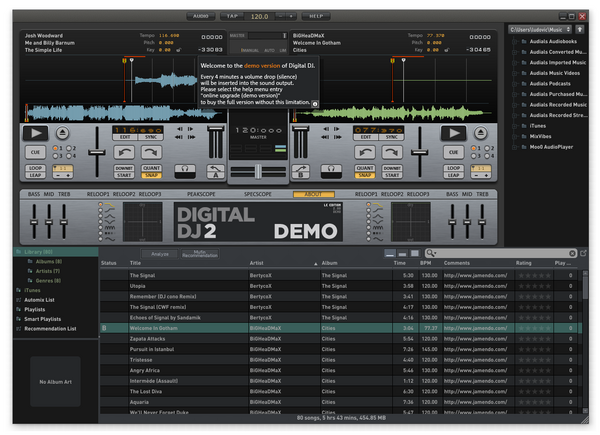The width and height of the screenshot is (600, 435).
Task: Click the right deck jump-back arrow button
Action: [x=365, y=152]
